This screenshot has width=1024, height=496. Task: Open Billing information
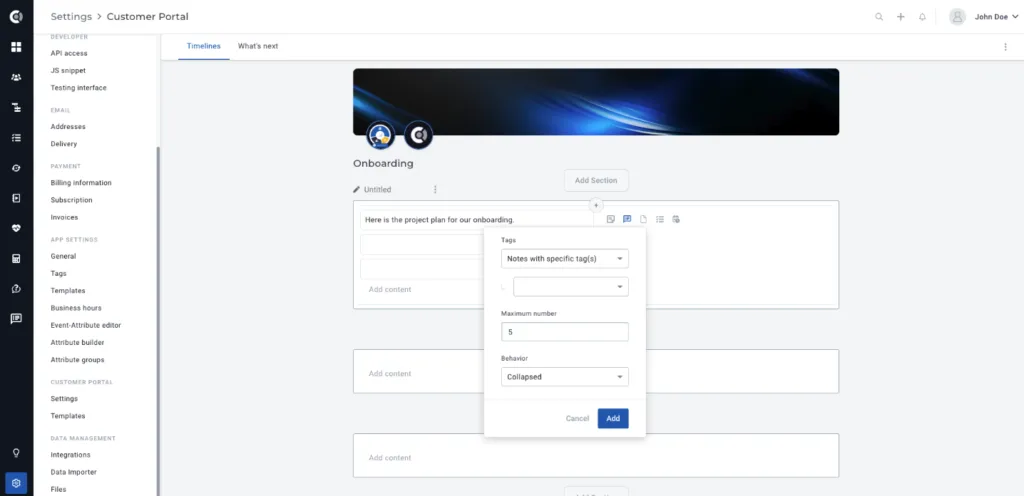81,183
